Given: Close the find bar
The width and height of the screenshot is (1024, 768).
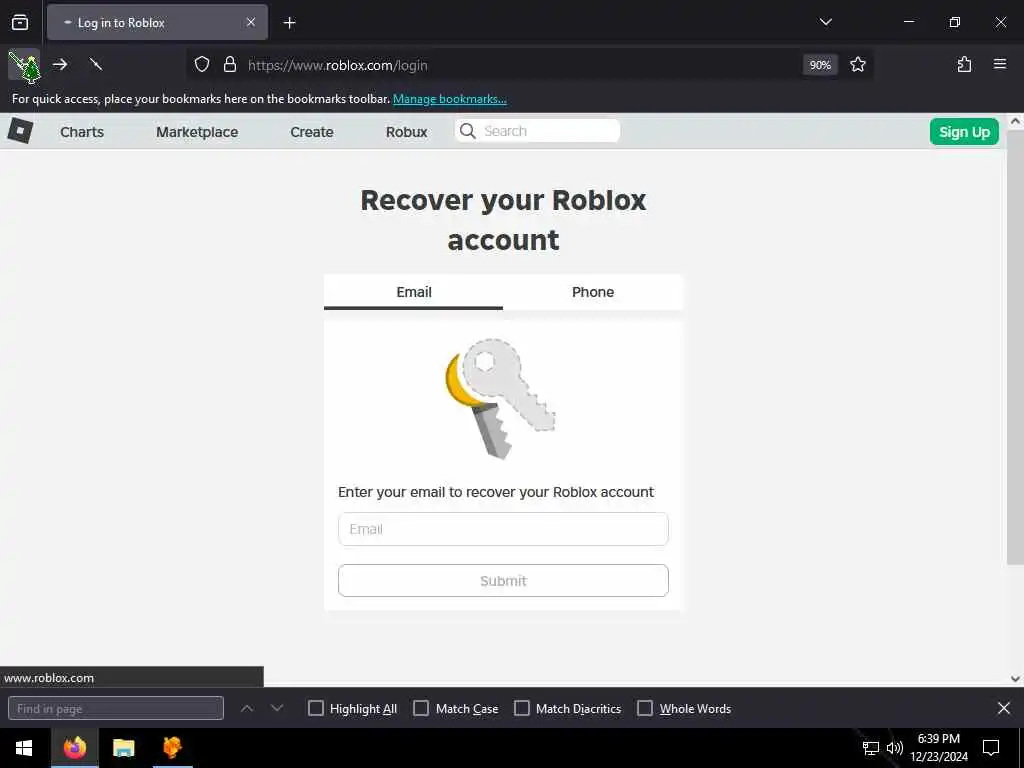Looking at the screenshot, I should (1004, 708).
